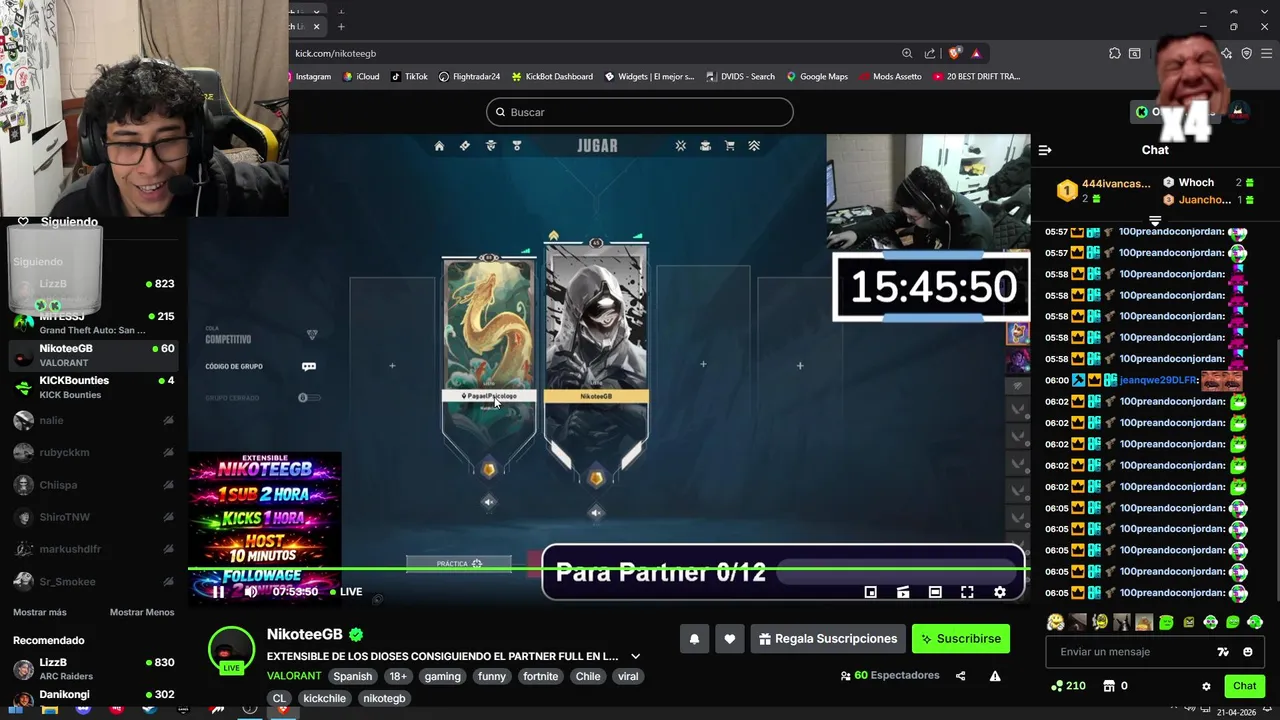Open the VALORANT category link
The image size is (1280, 720).
[x=294, y=676]
